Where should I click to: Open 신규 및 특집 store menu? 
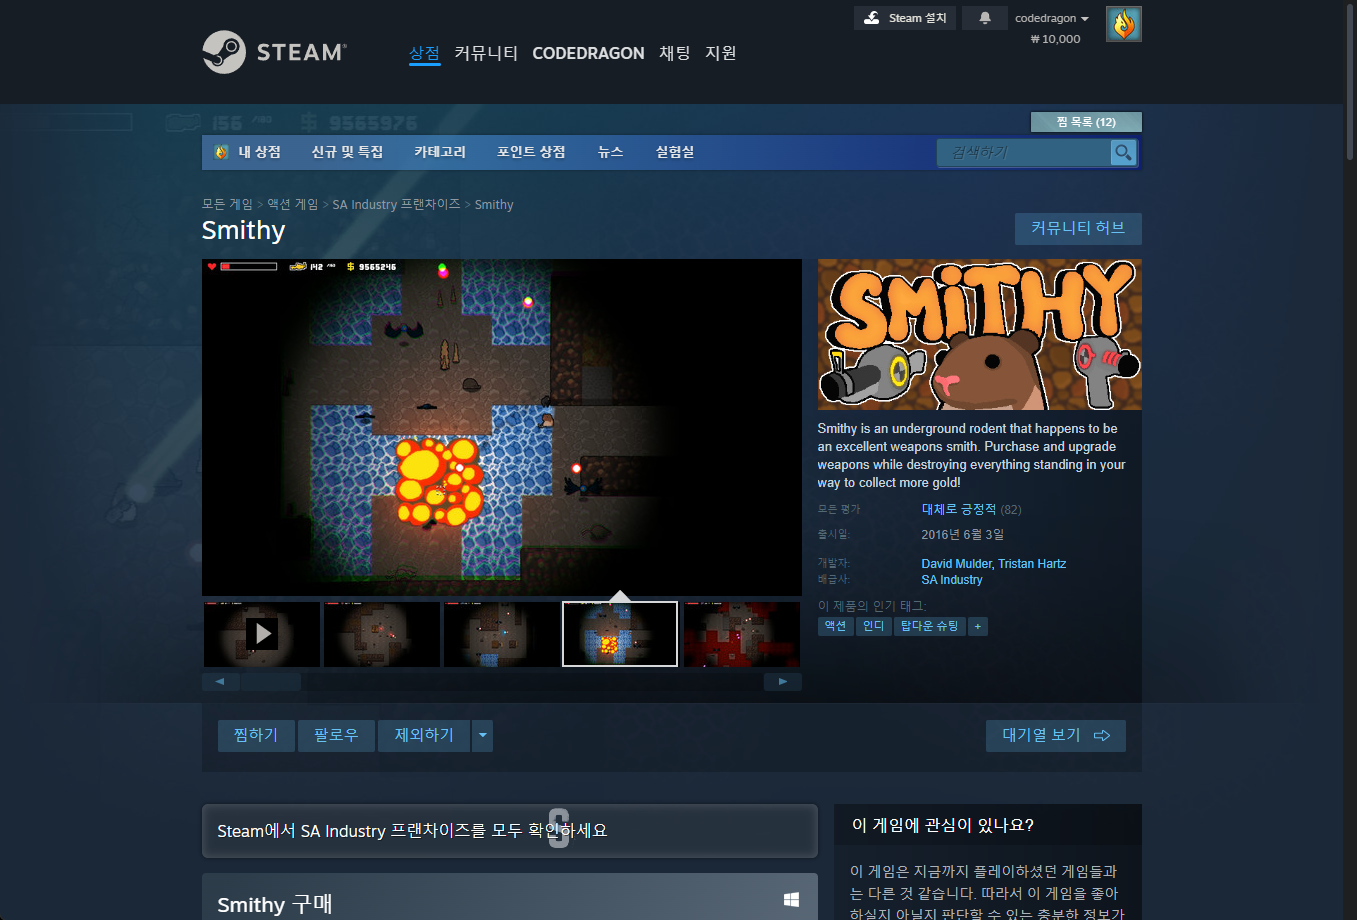(x=347, y=152)
